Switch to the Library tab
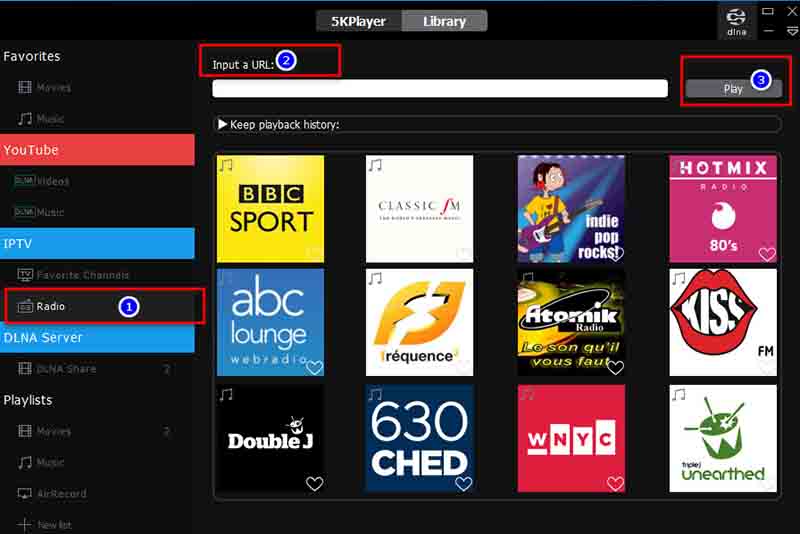800x534 pixels. click(x=444, y=21)
